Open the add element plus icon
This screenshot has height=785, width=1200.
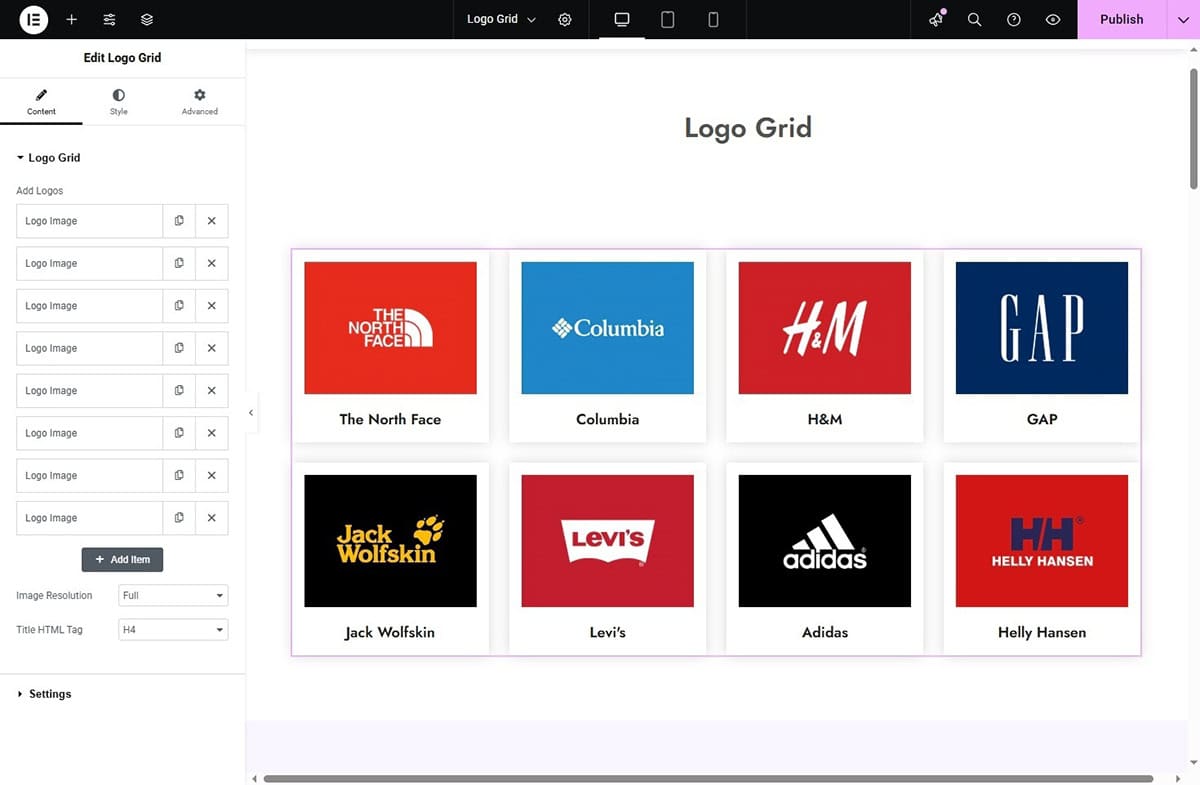(x=71, y=19)
